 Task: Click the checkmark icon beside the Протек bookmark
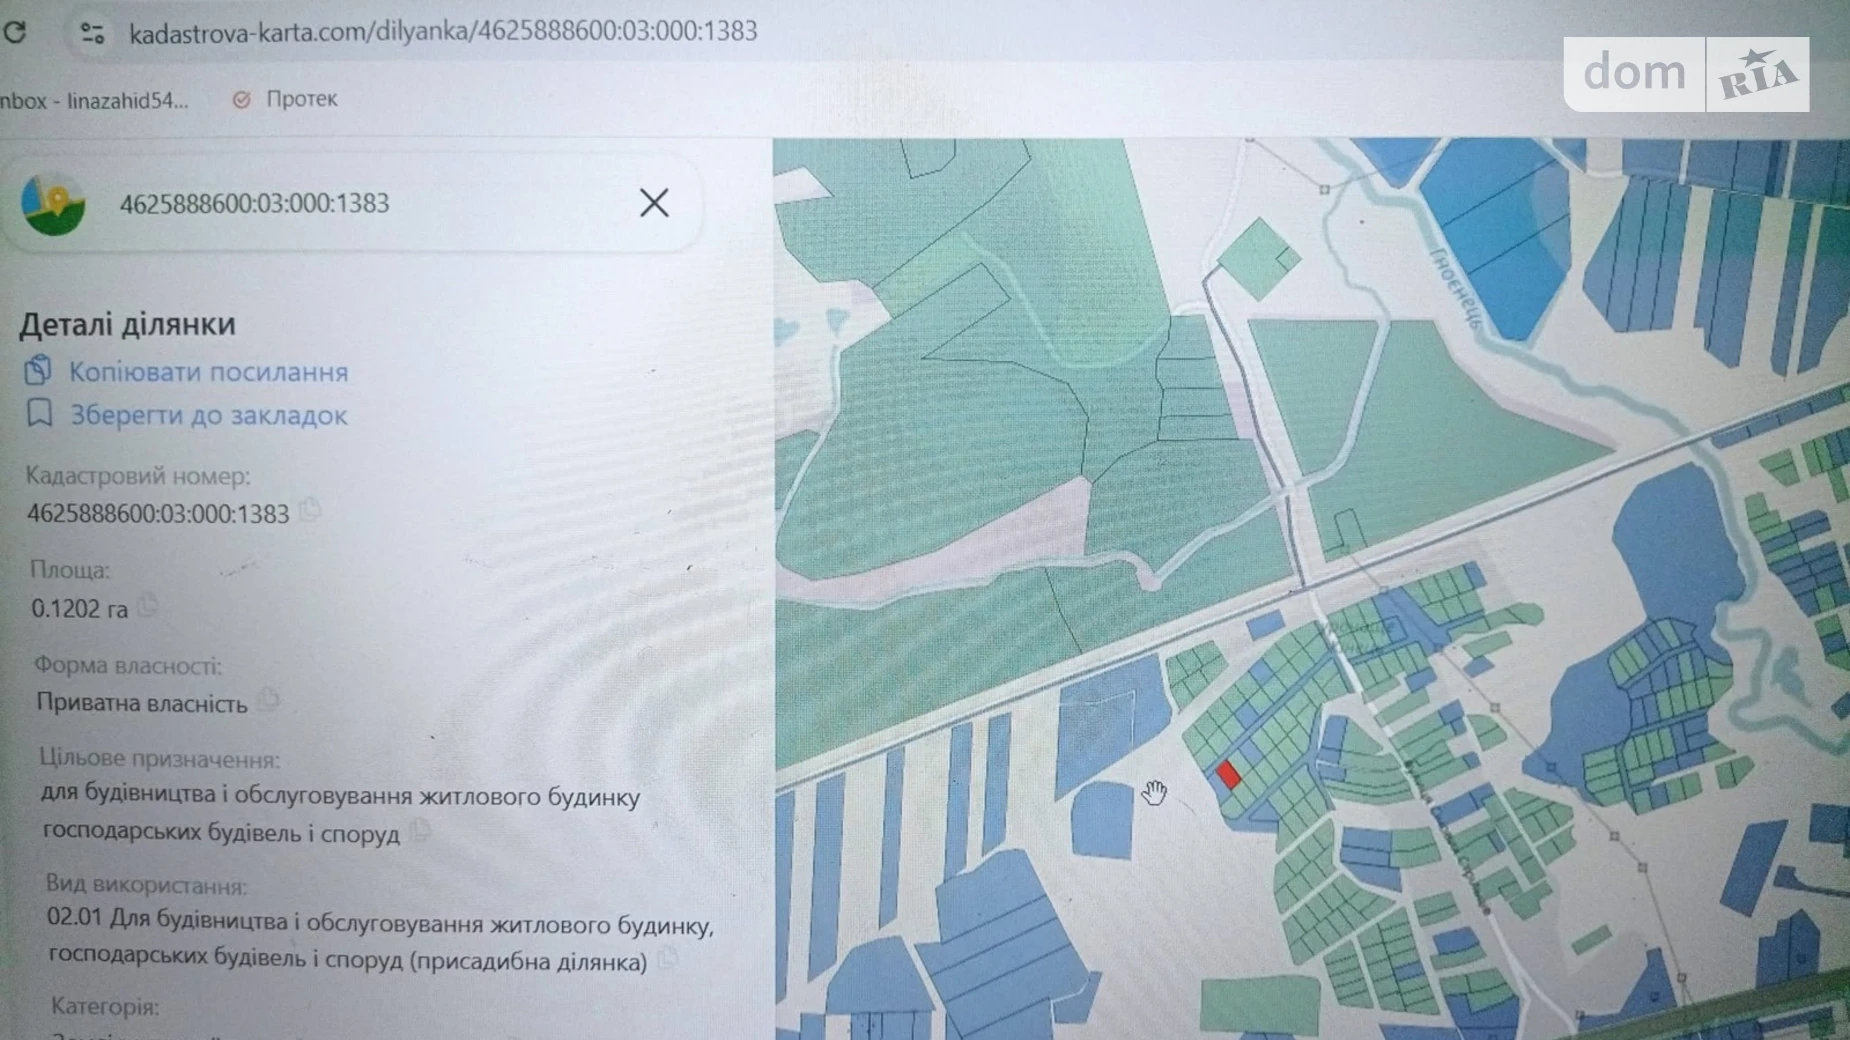tap(241, 98)
